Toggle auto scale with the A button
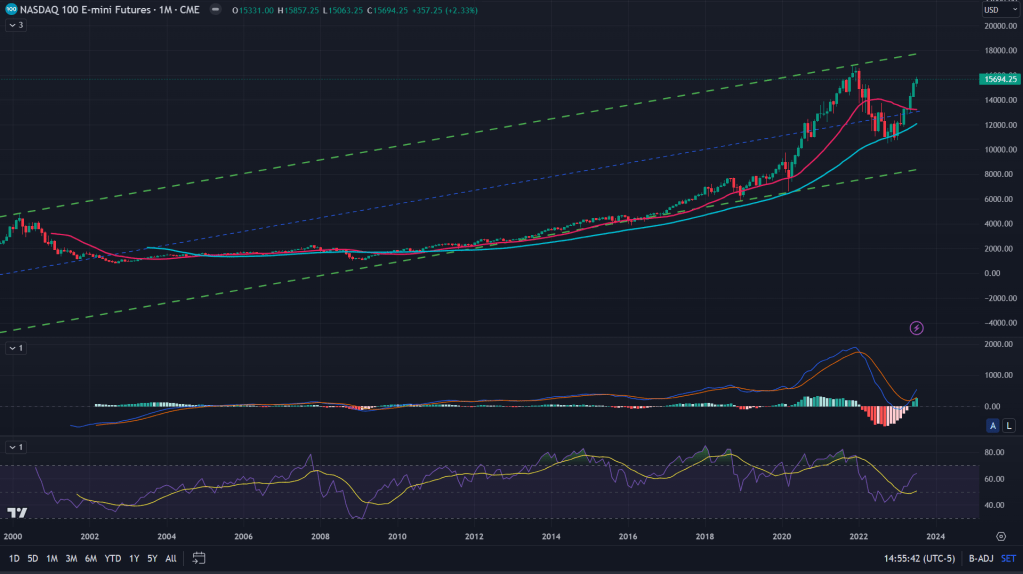Image resolution: width=1023 pixels, height=574 pixels. coord(993,426)
